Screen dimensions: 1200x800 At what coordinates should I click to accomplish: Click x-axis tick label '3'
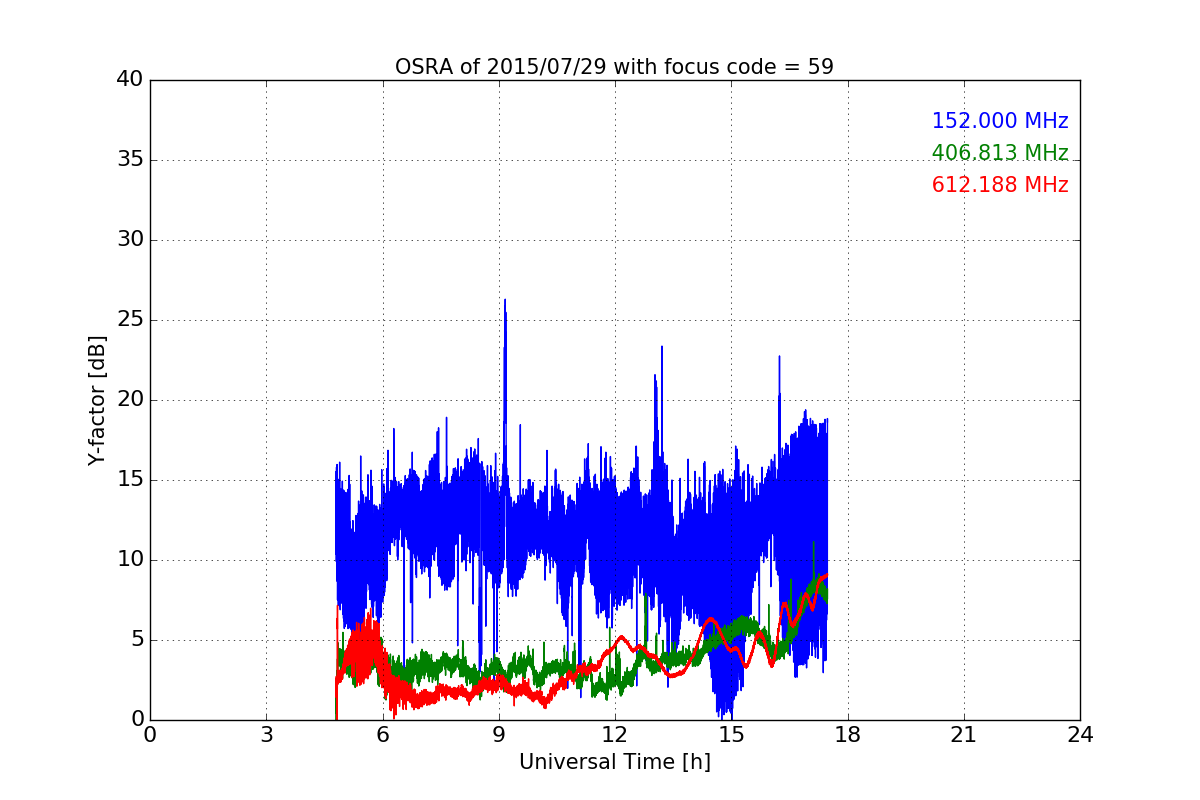(x=266, y=735)
